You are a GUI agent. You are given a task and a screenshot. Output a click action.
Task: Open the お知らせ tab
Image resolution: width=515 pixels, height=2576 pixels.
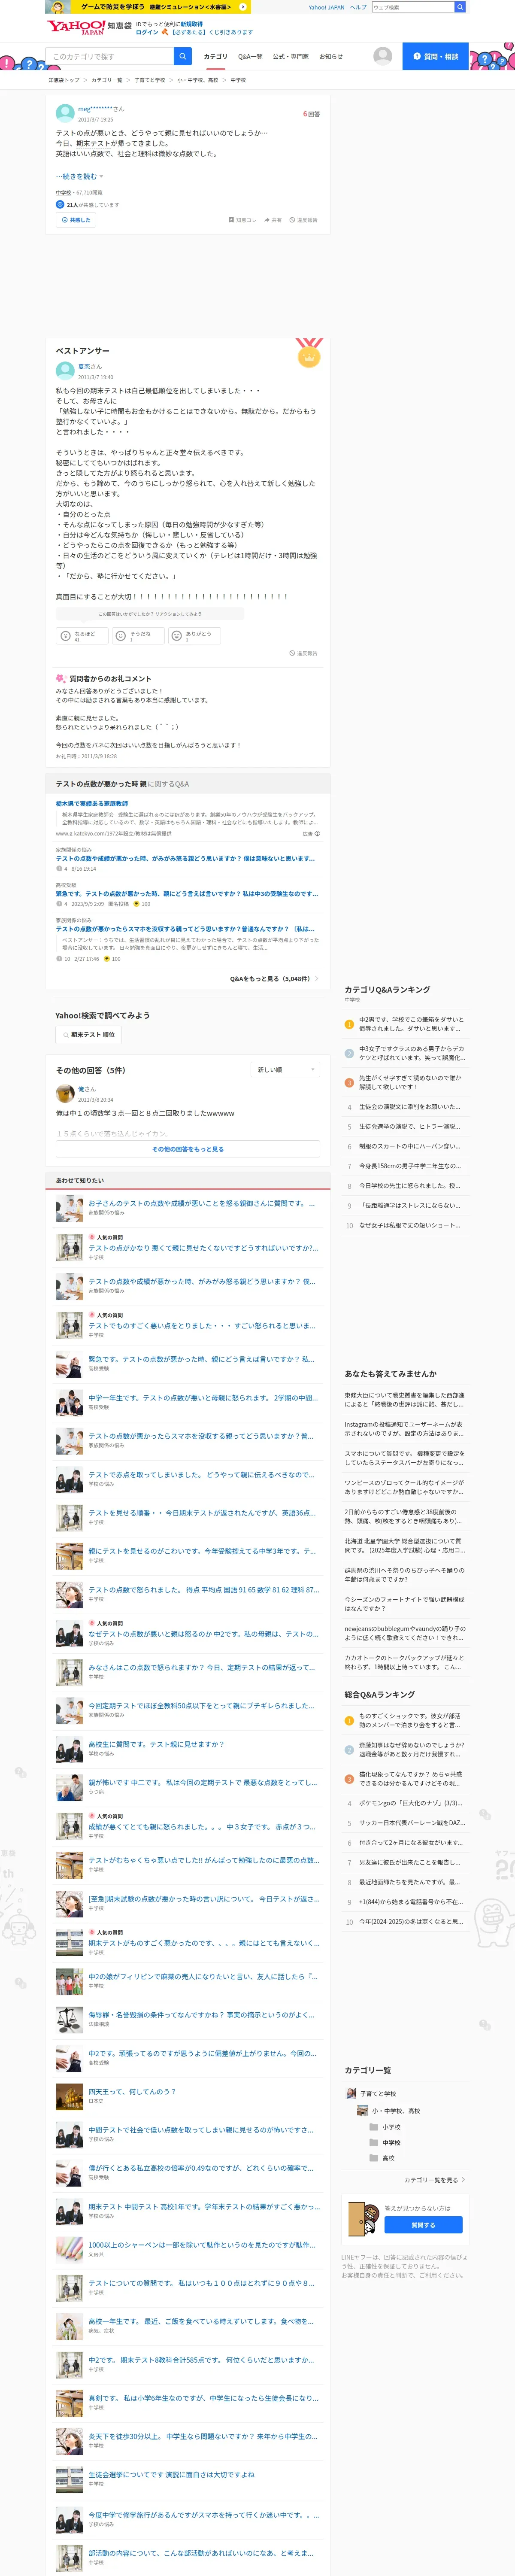(x=330, y=57)
